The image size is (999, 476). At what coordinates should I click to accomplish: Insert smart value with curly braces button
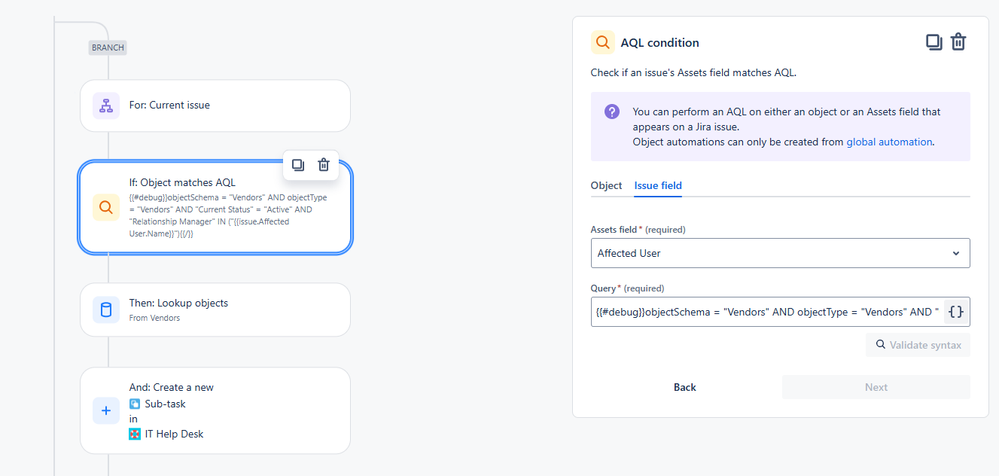pos(956,312)
